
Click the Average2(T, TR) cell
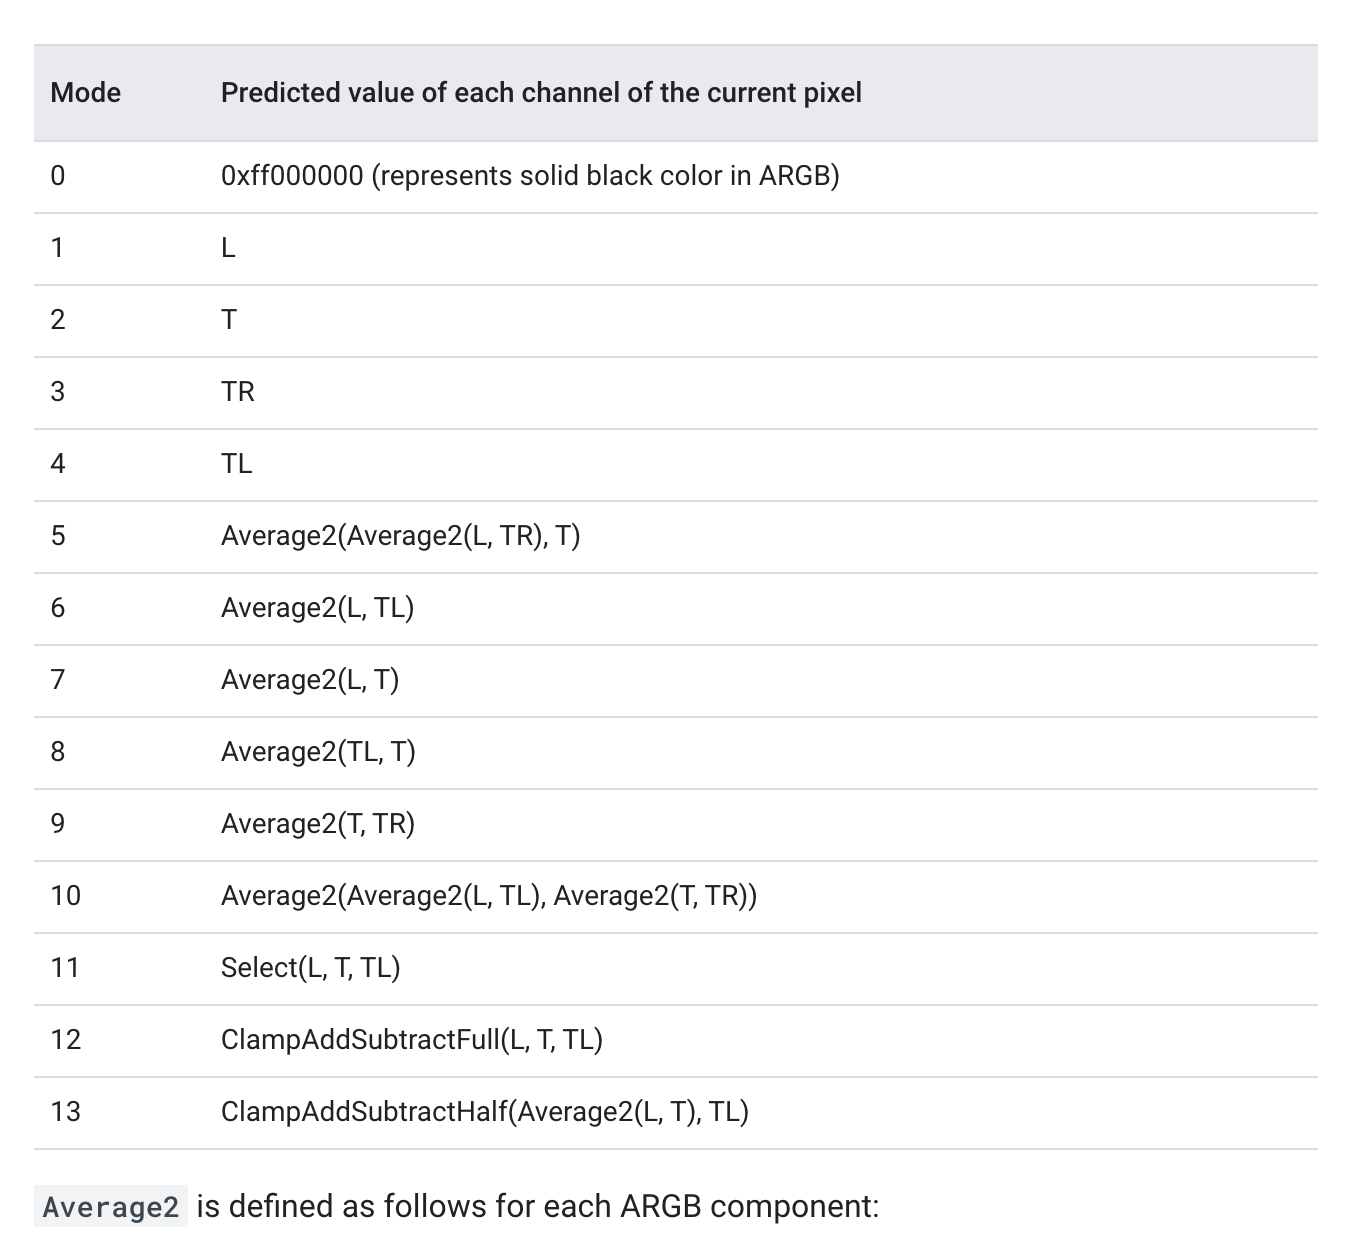click(x=318, y=824)
